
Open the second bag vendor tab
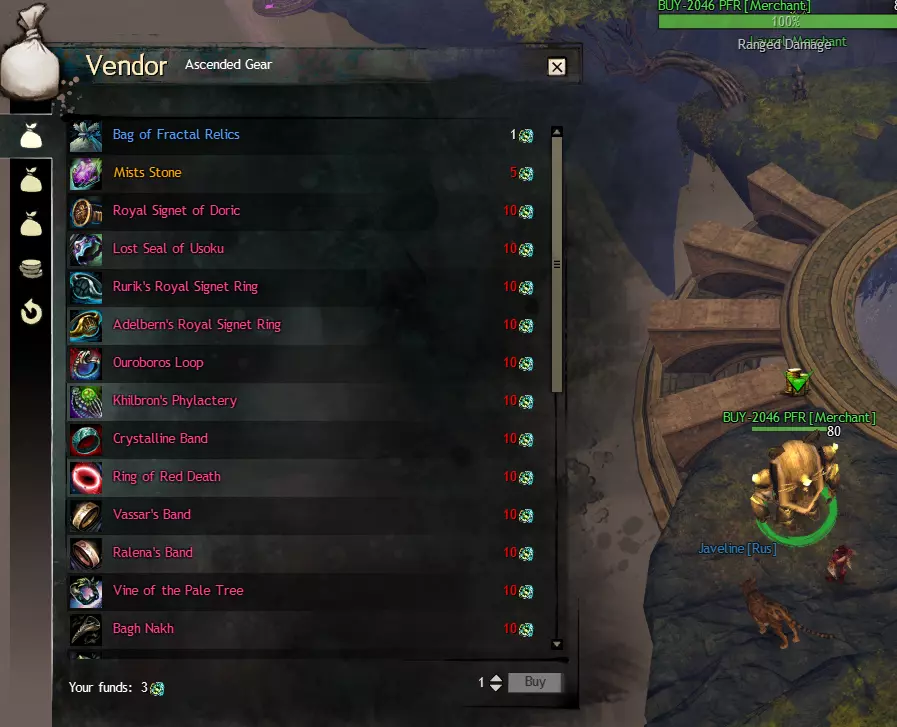coord(31,180)
